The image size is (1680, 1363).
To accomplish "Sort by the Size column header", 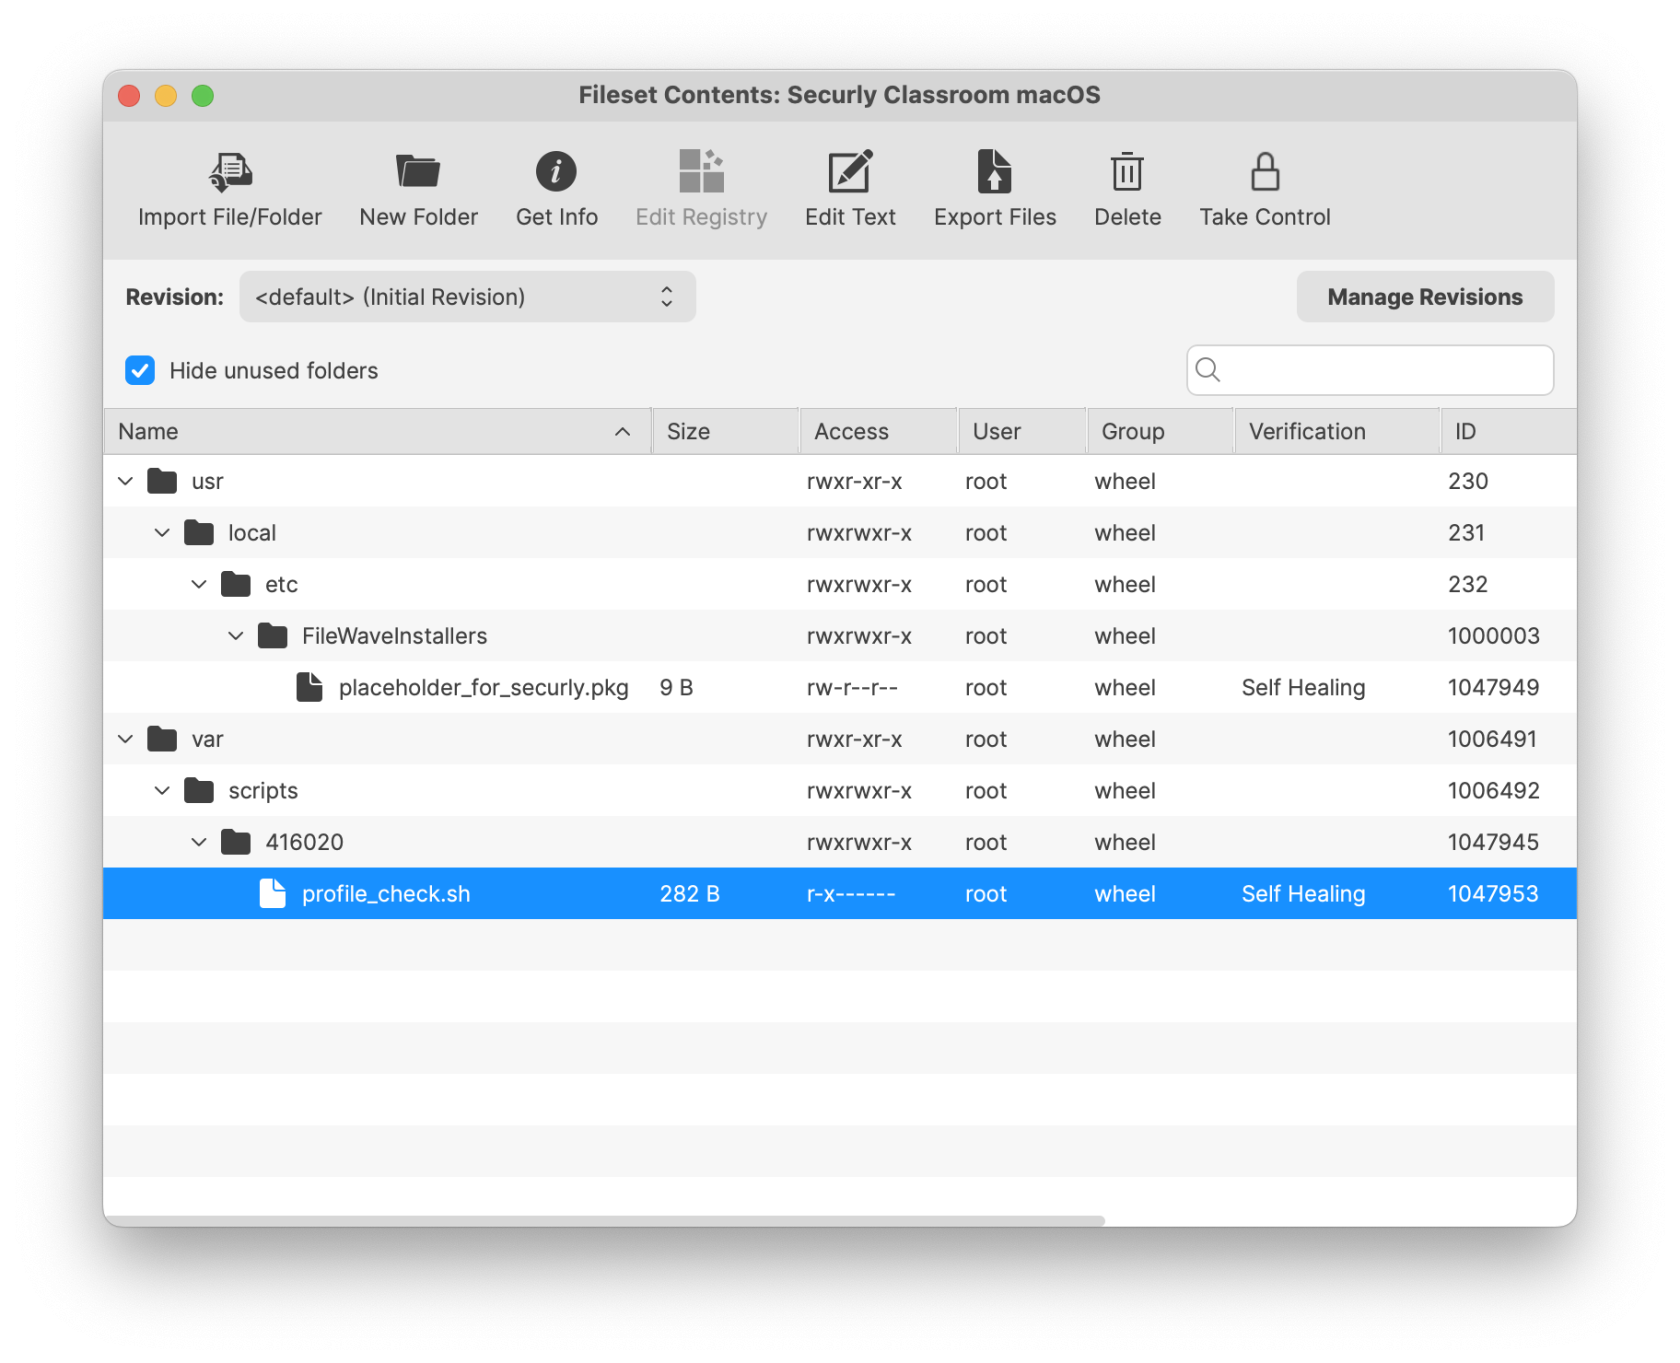I will click(726, 432).
